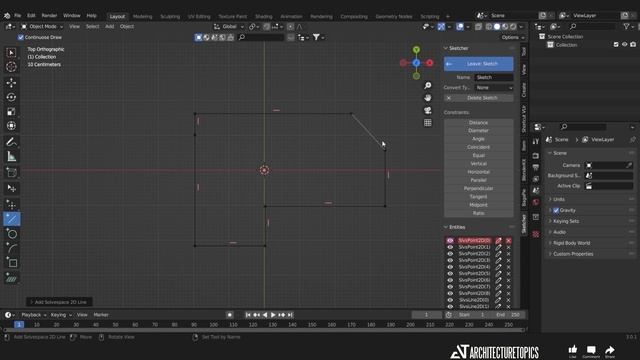Toggle Collection visibility eye in Outliner
Viewport: 640px width, 360px height.
624,44
